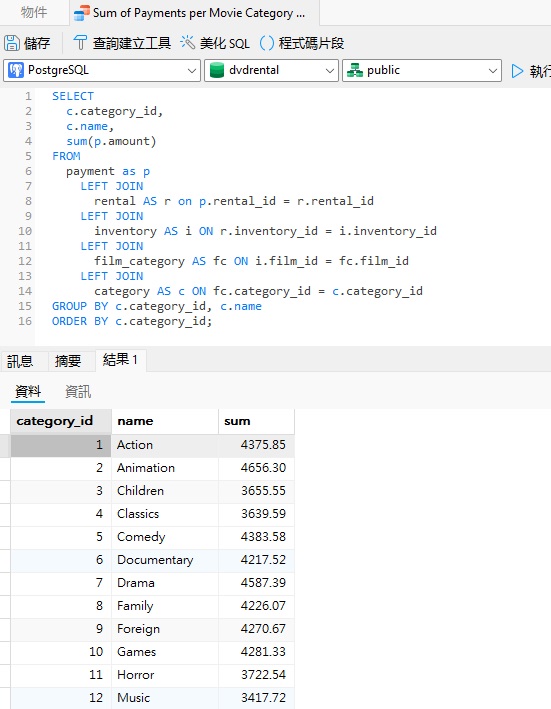
Task: Click the sum value 4226.07
Action: click(x=256, y=606)
